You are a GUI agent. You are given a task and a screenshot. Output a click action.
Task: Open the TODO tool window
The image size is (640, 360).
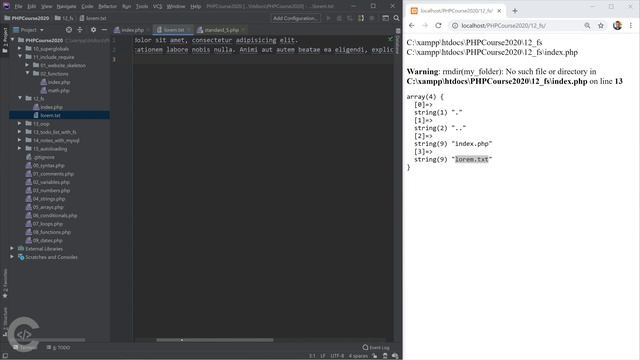pyautogui.click(x=58, y=347)
